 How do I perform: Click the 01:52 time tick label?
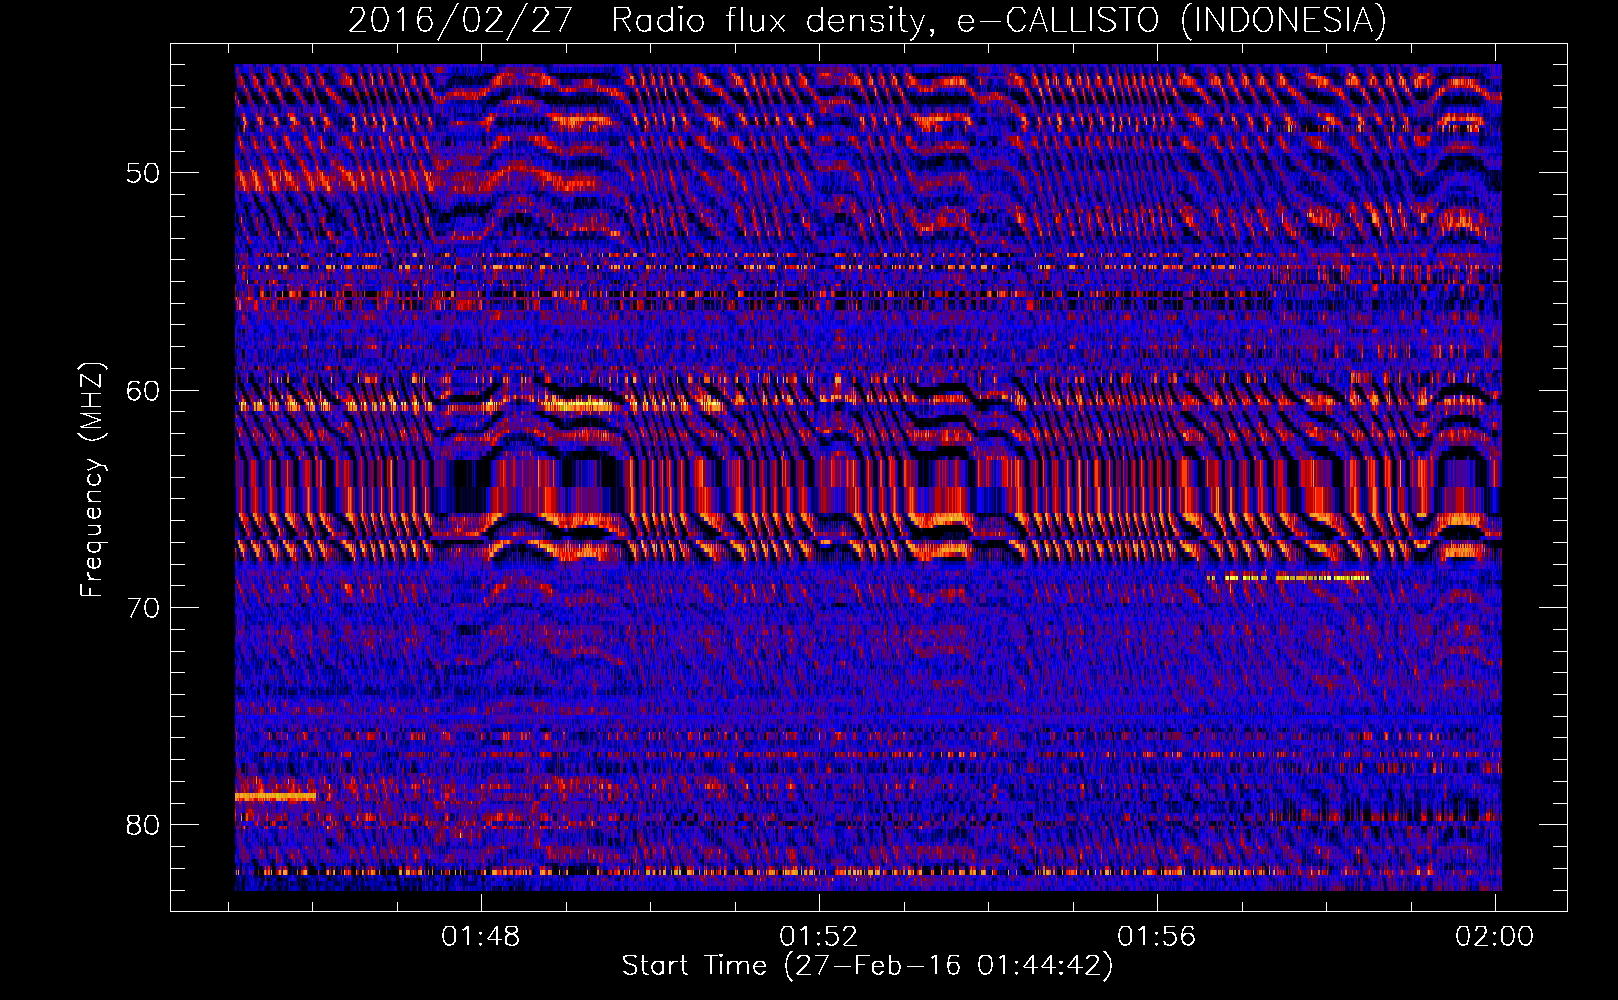(819, 937)
